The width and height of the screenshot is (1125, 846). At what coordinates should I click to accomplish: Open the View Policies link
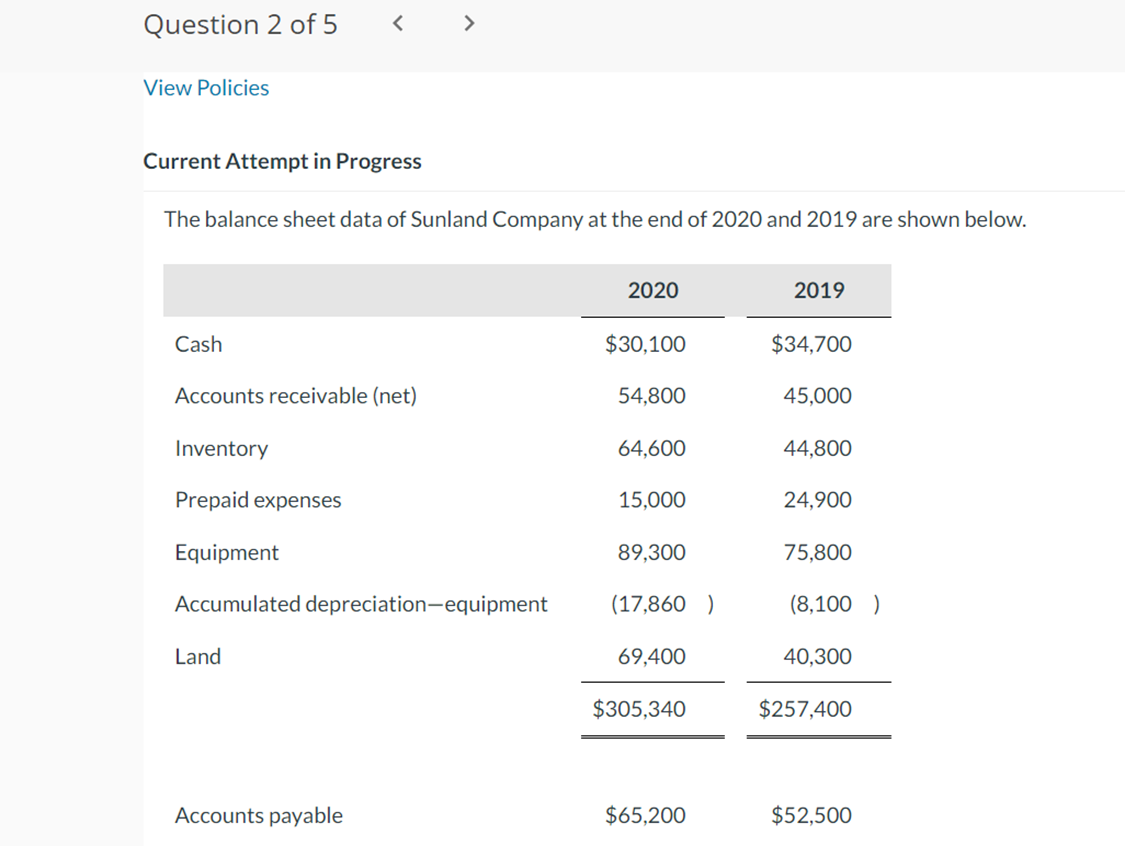pyautogui.click(x=206, y=88)
